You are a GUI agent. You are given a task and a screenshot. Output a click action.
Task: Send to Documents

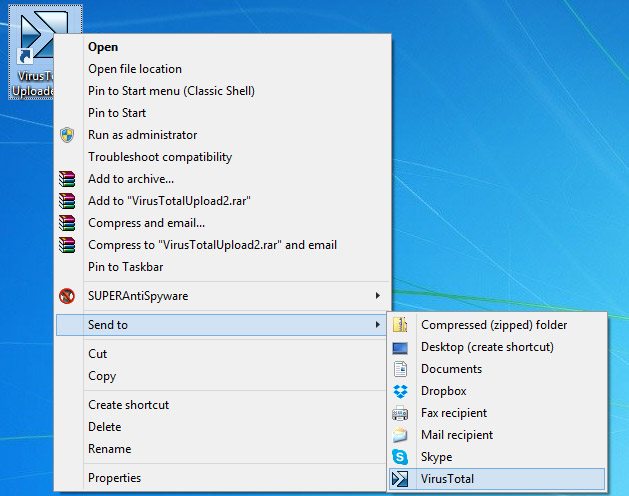pos(497,369)
